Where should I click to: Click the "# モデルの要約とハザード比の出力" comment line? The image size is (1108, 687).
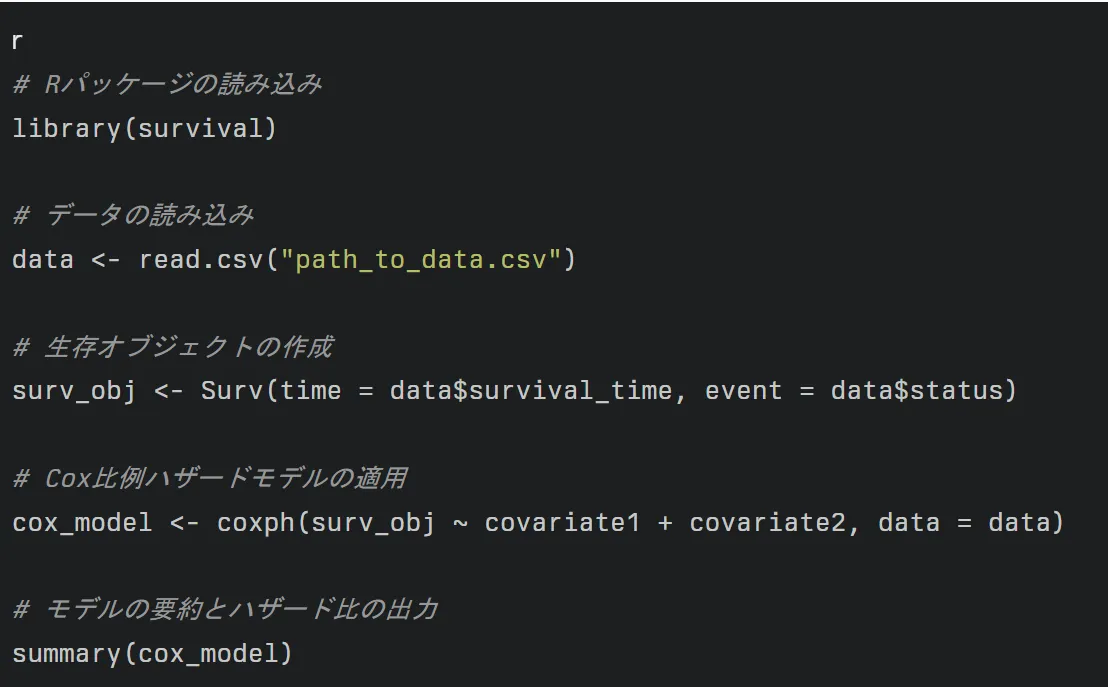tap(225, 609)
